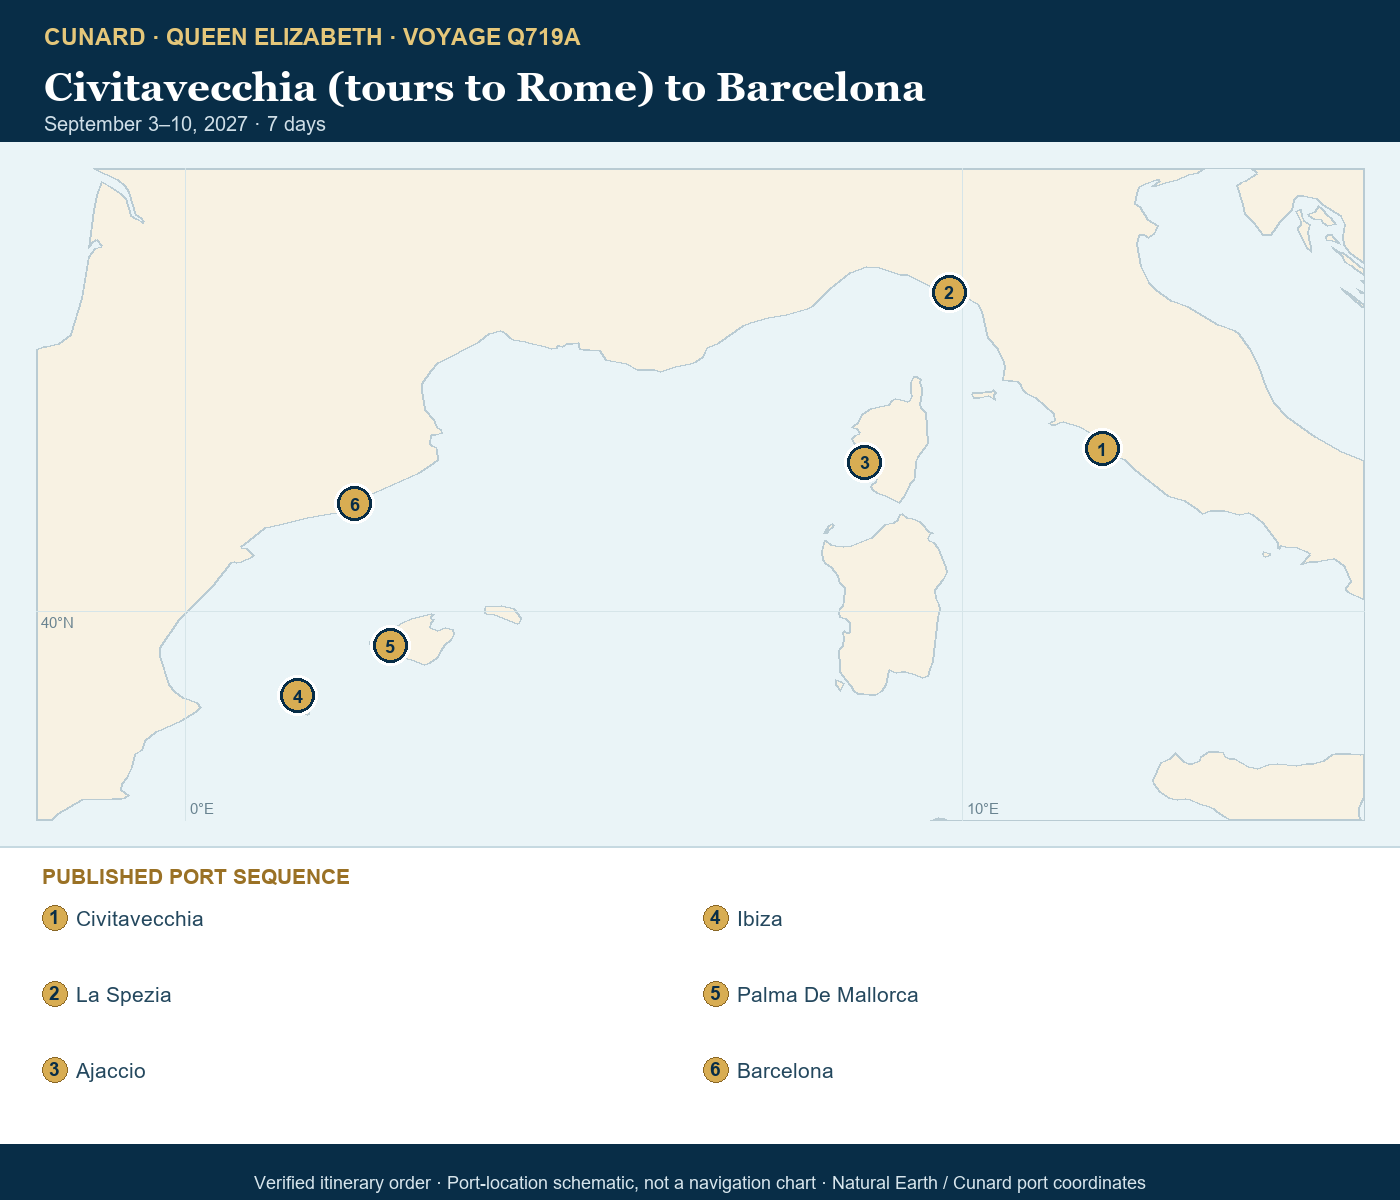
Task: Click map marker 6 at Barcelona
Action: pyautogui.click(x=354, y=504)
